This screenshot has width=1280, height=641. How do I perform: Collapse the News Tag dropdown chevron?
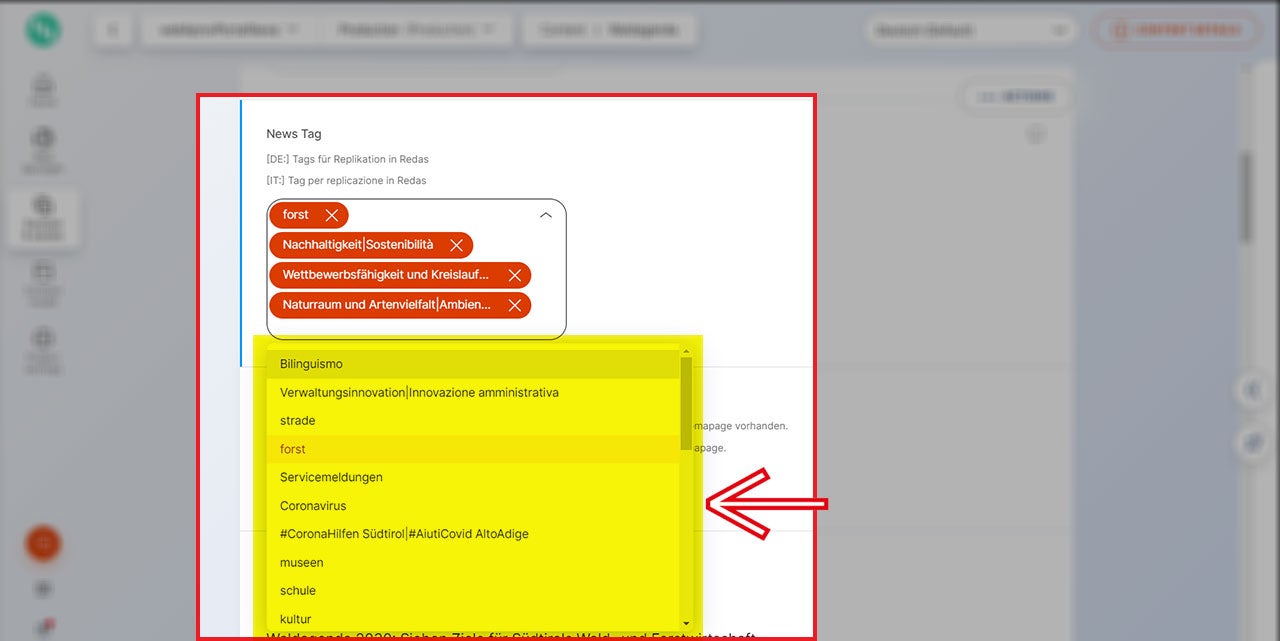(546, 215)
